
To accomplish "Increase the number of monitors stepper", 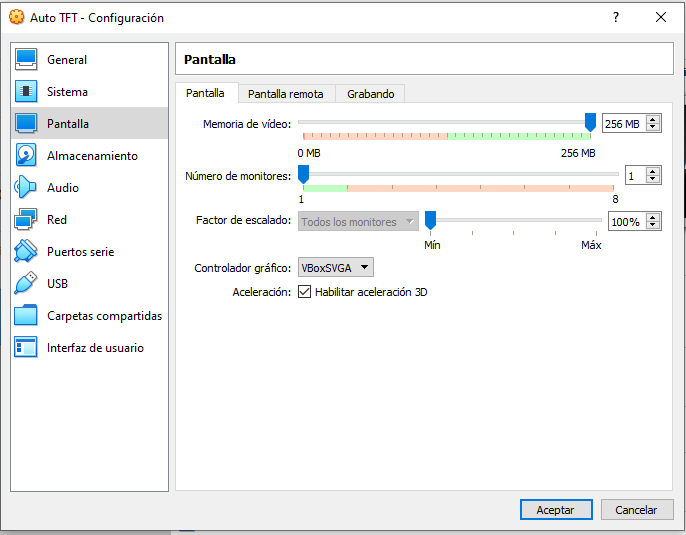I will pyautogui.click(x=653, y=171).
